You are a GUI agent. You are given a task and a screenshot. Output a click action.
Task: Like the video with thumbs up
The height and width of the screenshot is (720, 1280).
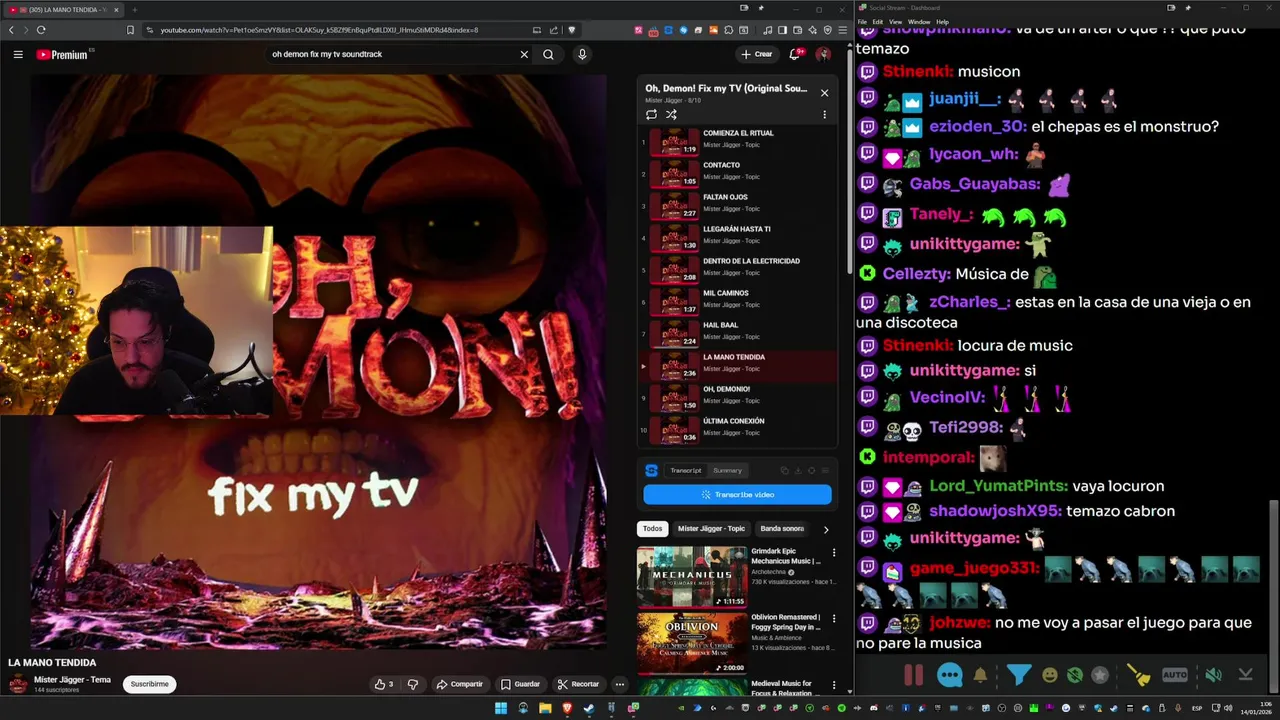[x=383, y=684]
